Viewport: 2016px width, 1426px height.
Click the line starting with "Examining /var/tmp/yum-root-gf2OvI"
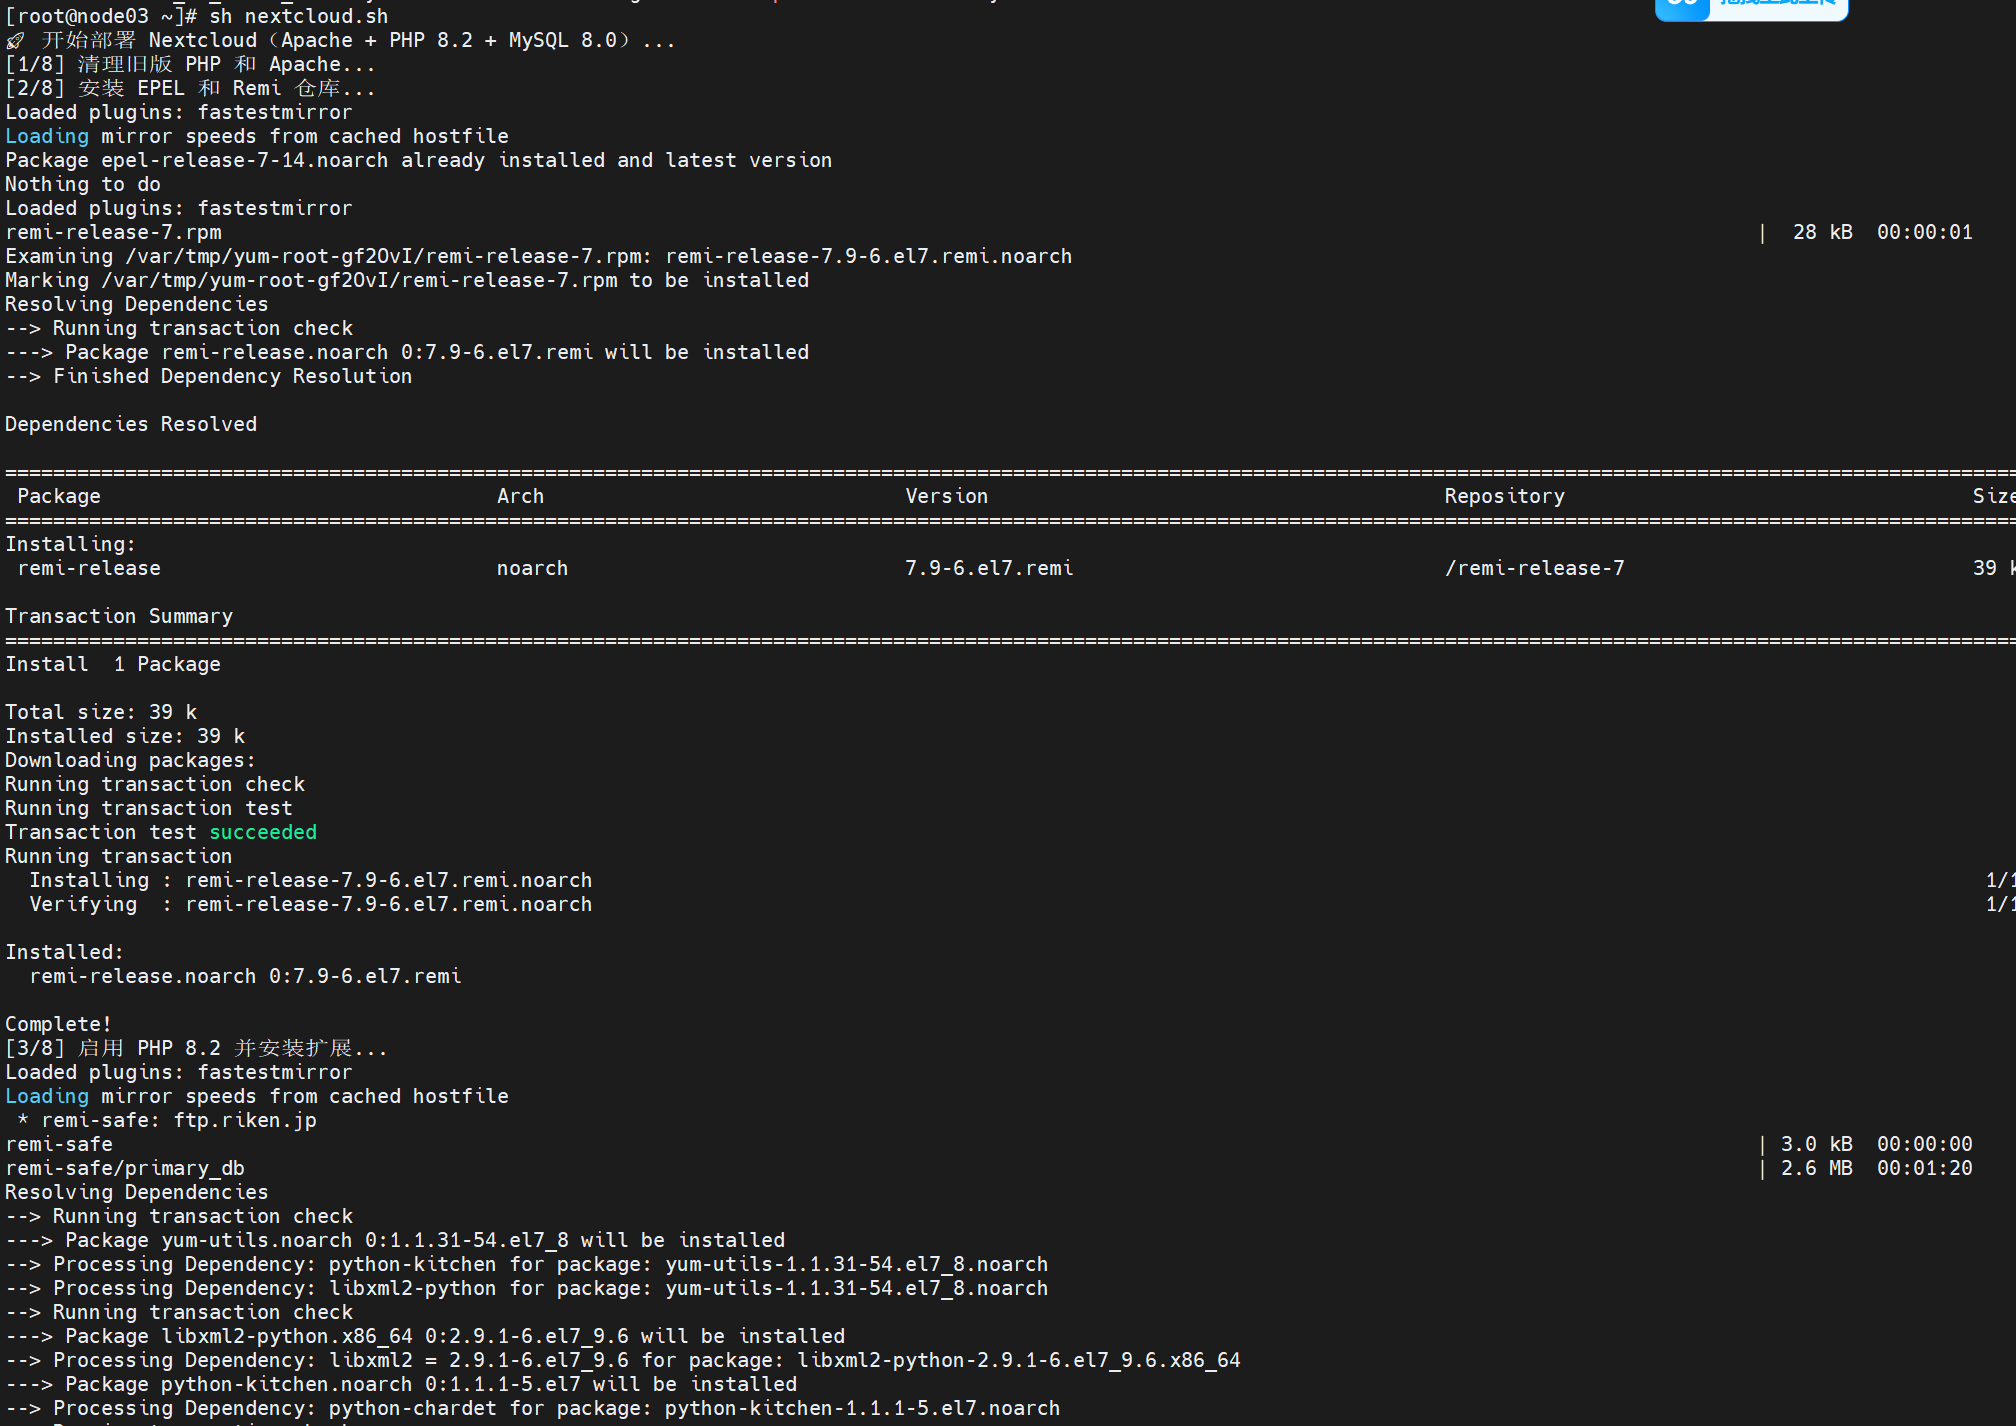point(538,256)
